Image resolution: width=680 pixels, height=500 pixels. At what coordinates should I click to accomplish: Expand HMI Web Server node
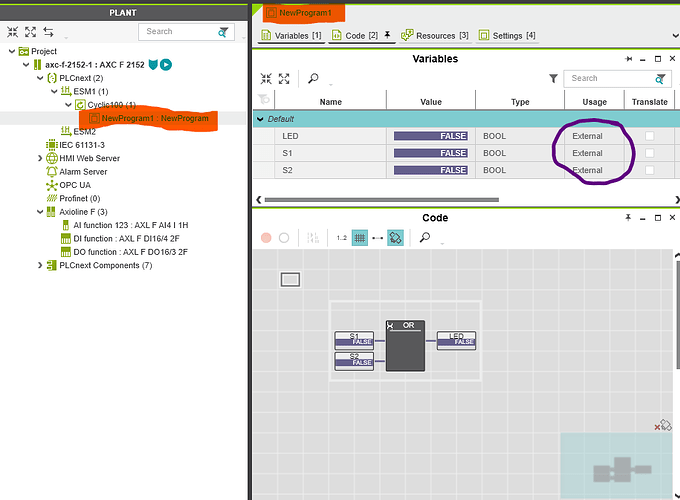[40, 158]
